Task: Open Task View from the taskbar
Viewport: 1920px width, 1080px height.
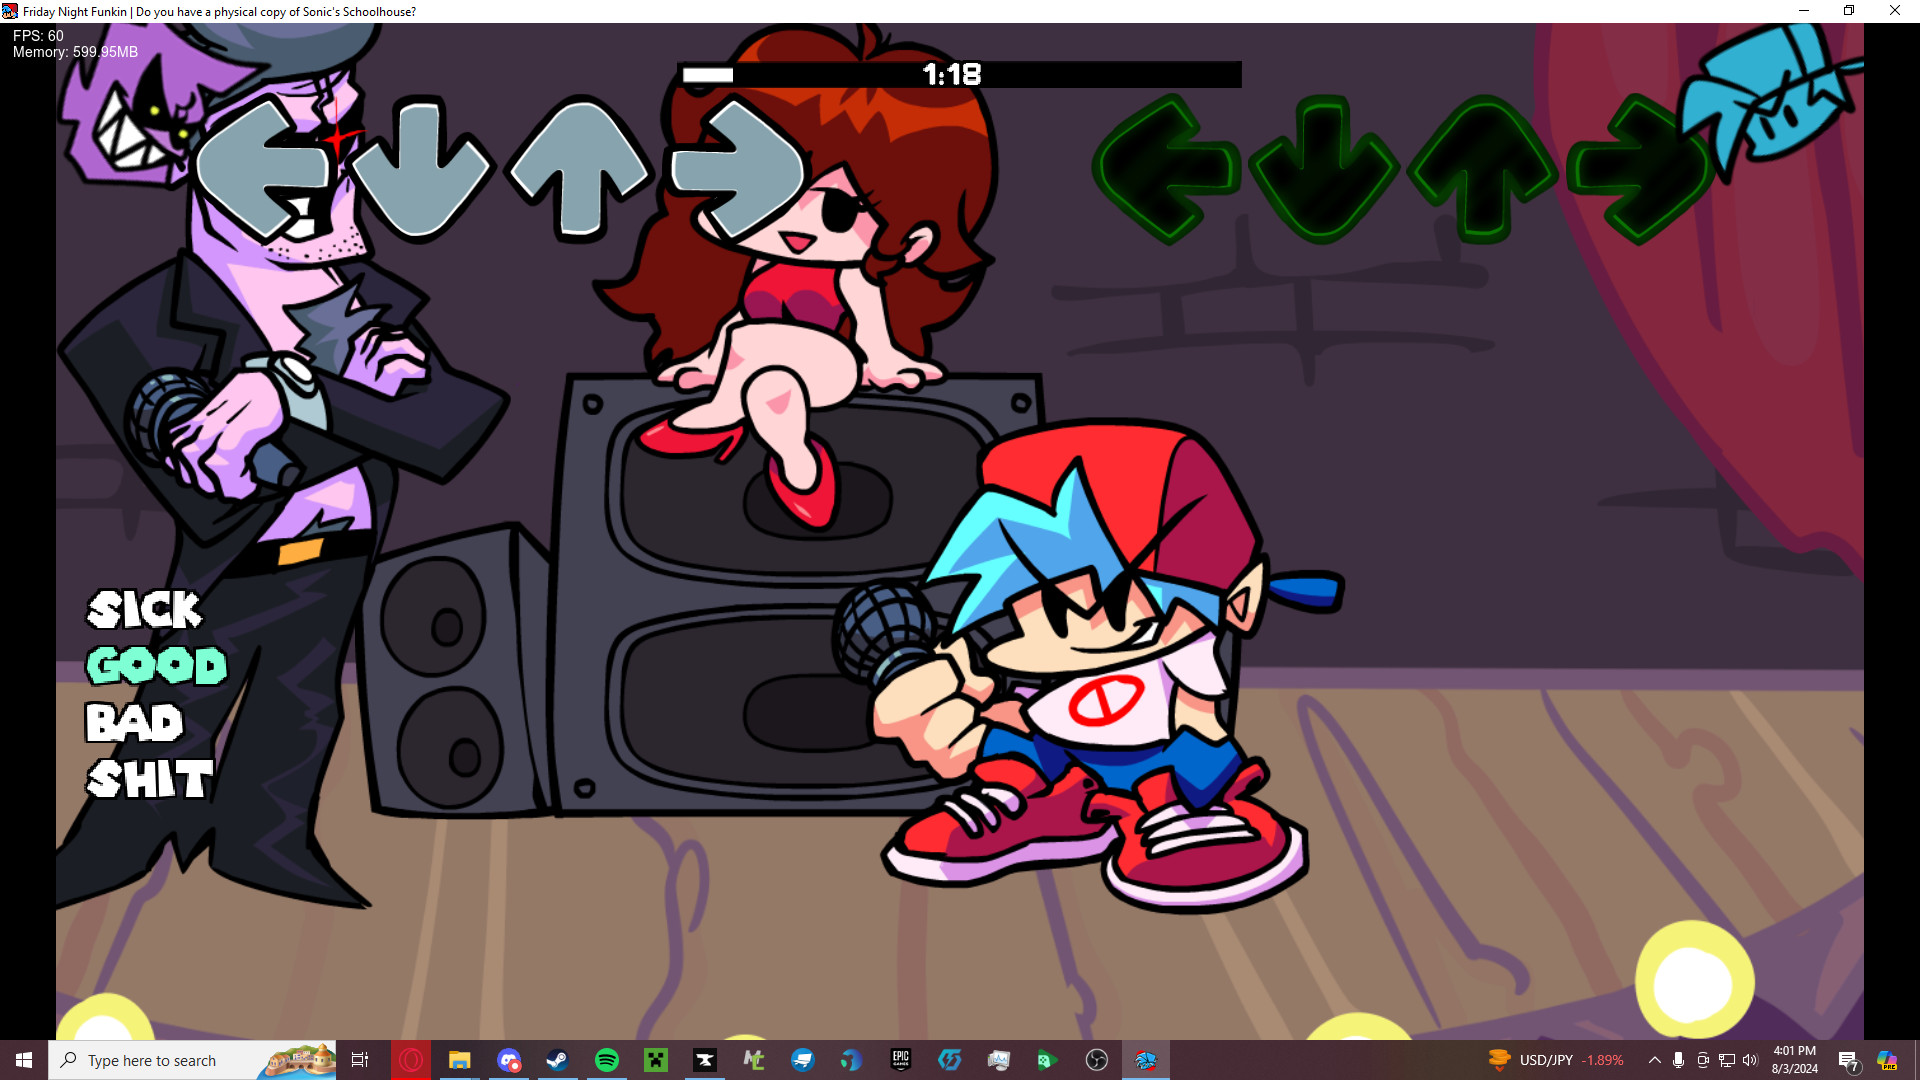Action: pyautogui.click(x=360, y=1060)
